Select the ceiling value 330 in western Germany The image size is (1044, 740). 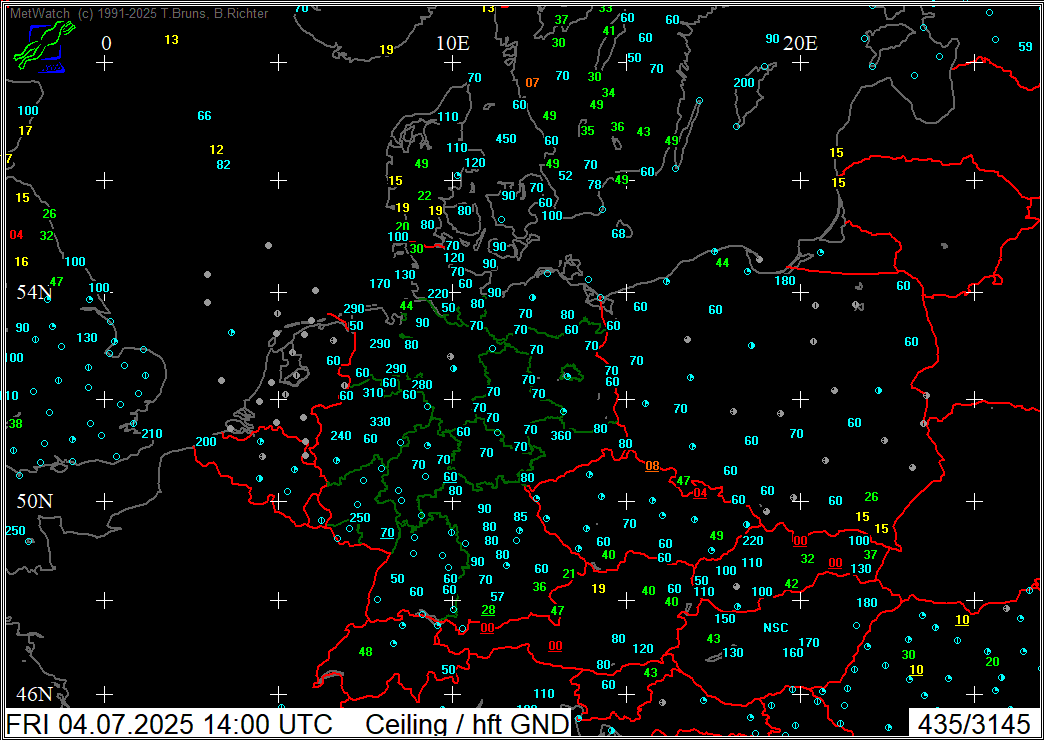click(380, 422)
